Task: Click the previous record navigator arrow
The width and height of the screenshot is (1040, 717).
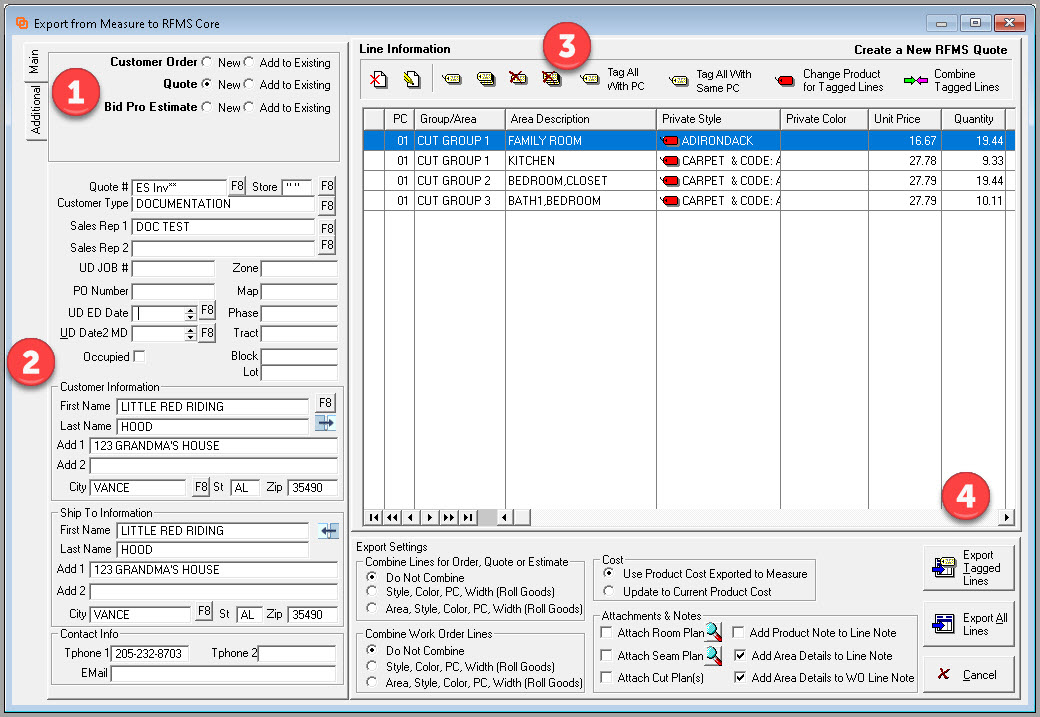Action: point(411,517)
